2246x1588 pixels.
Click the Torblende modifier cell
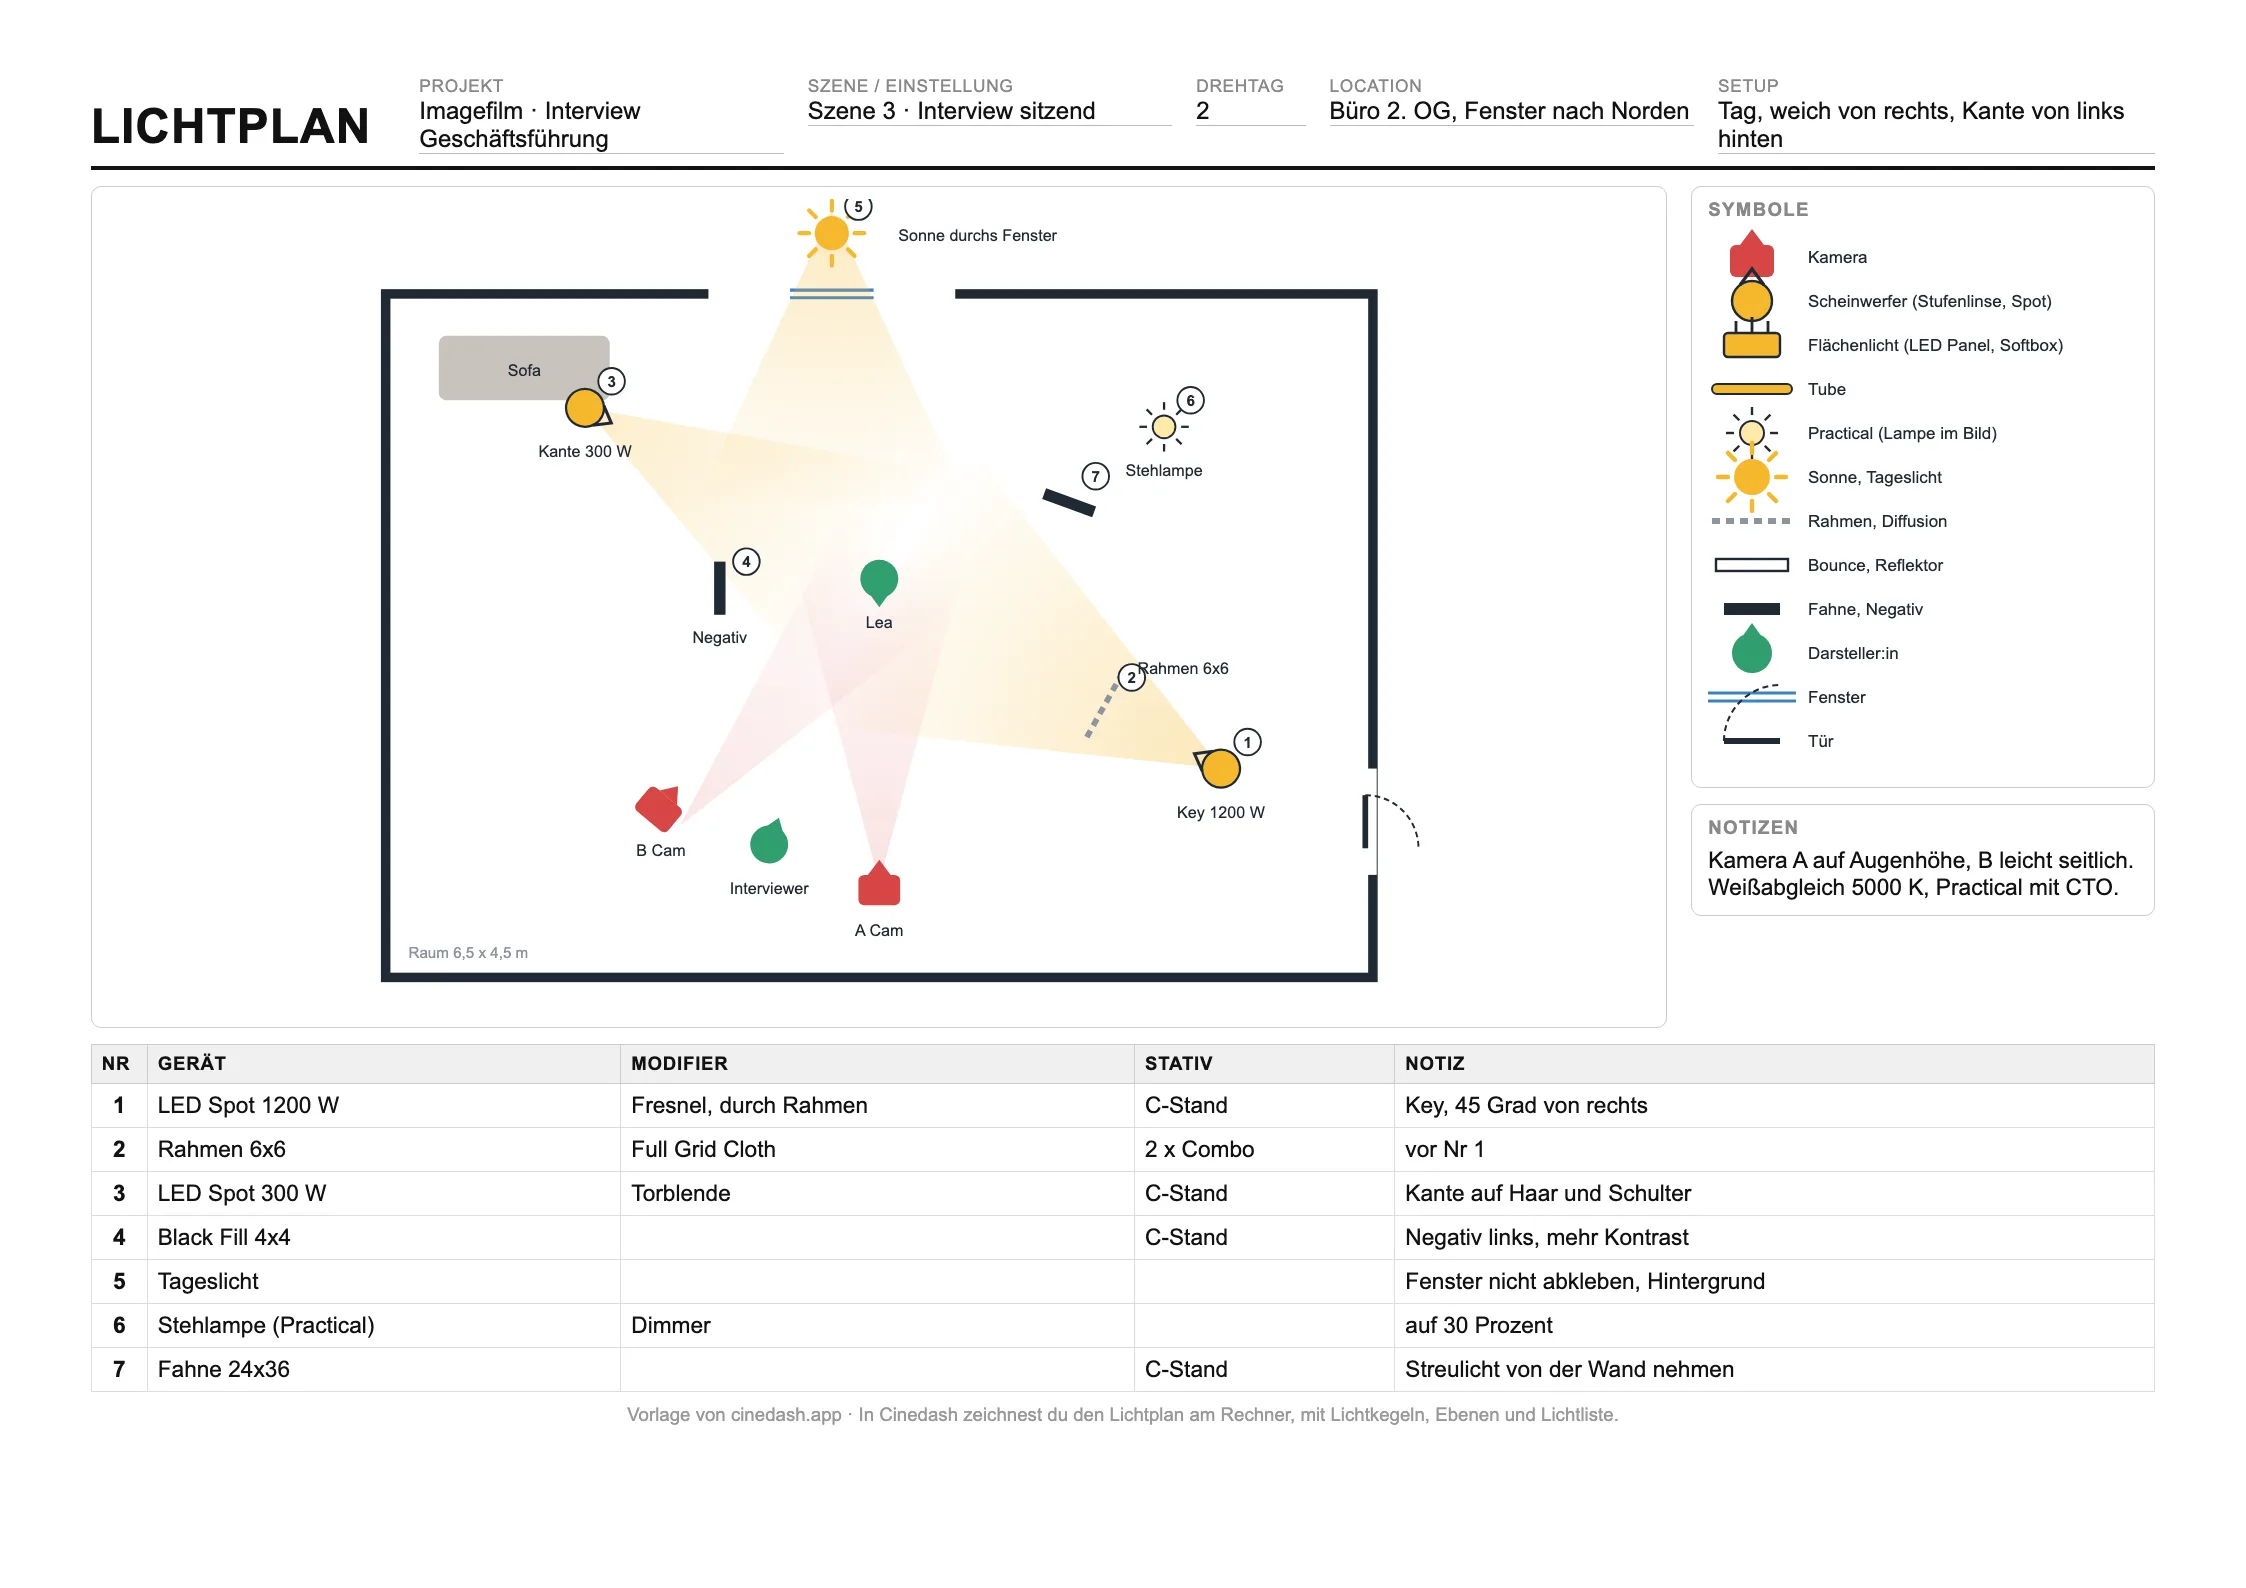tap(877, 1193)
